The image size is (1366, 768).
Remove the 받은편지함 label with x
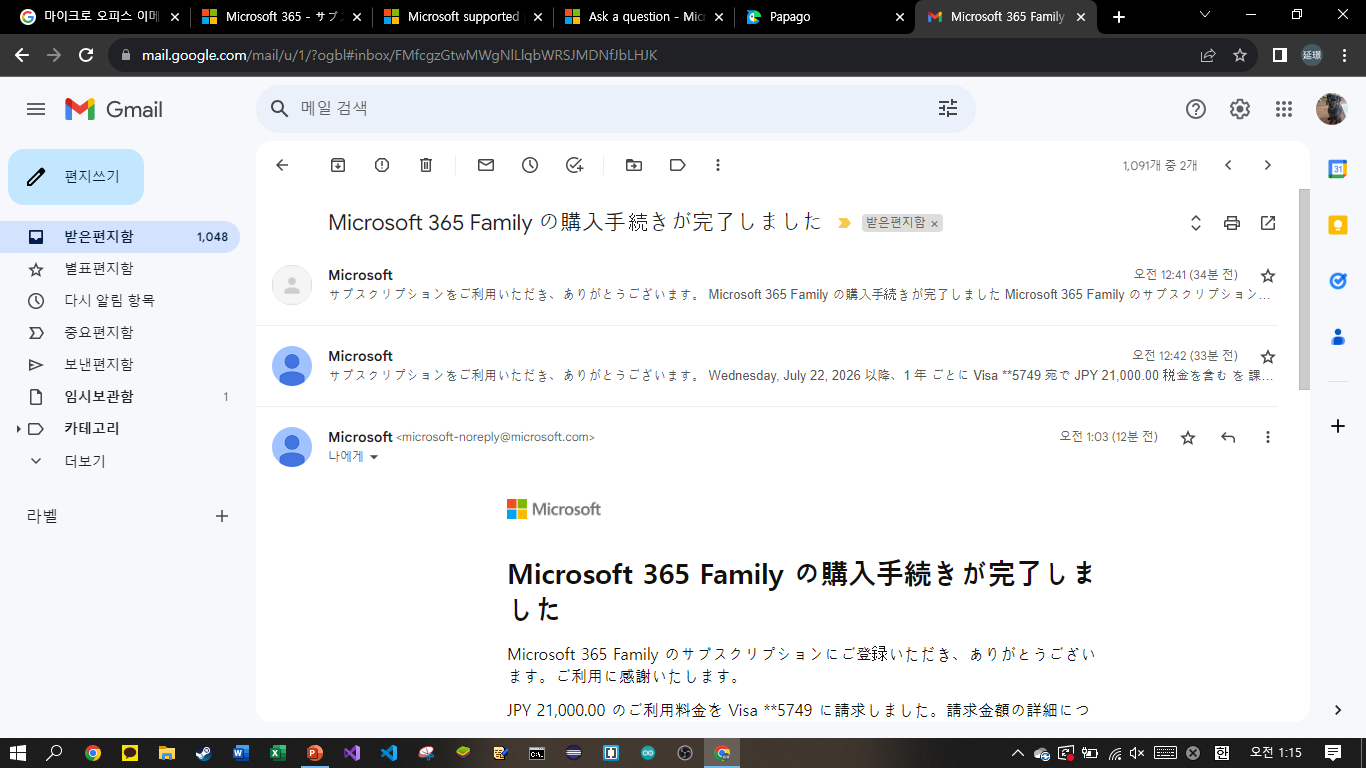tap(934, 224)
